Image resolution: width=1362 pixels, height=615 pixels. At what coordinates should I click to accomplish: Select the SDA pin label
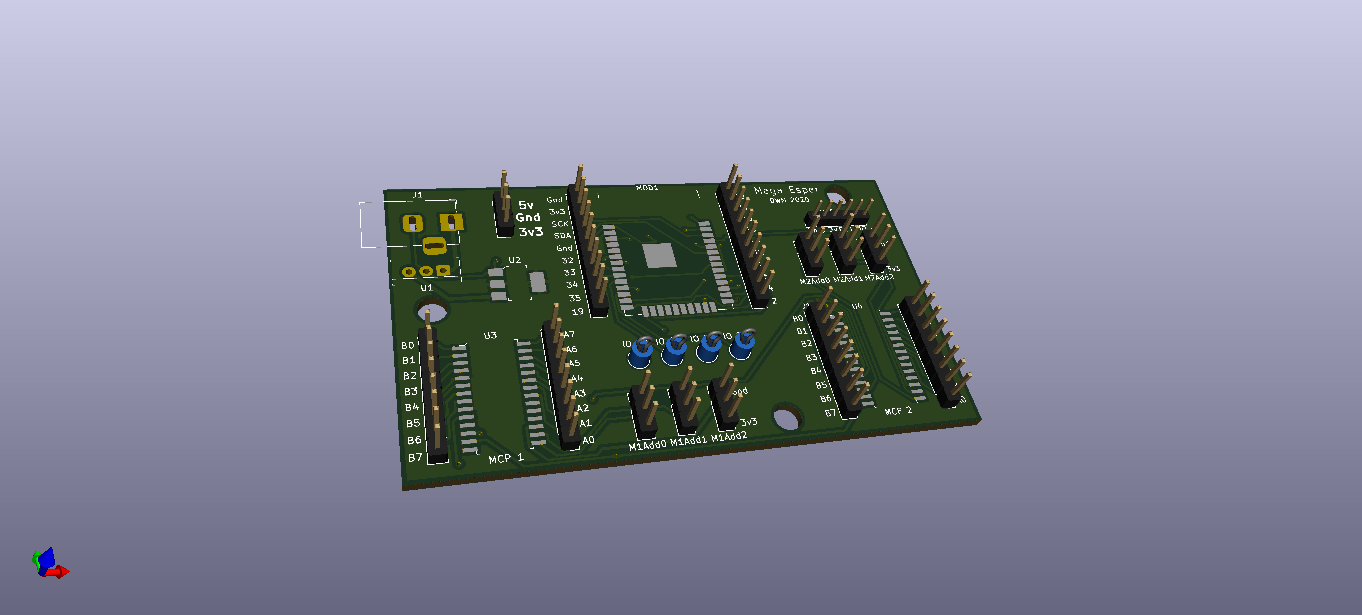point(562,236)
